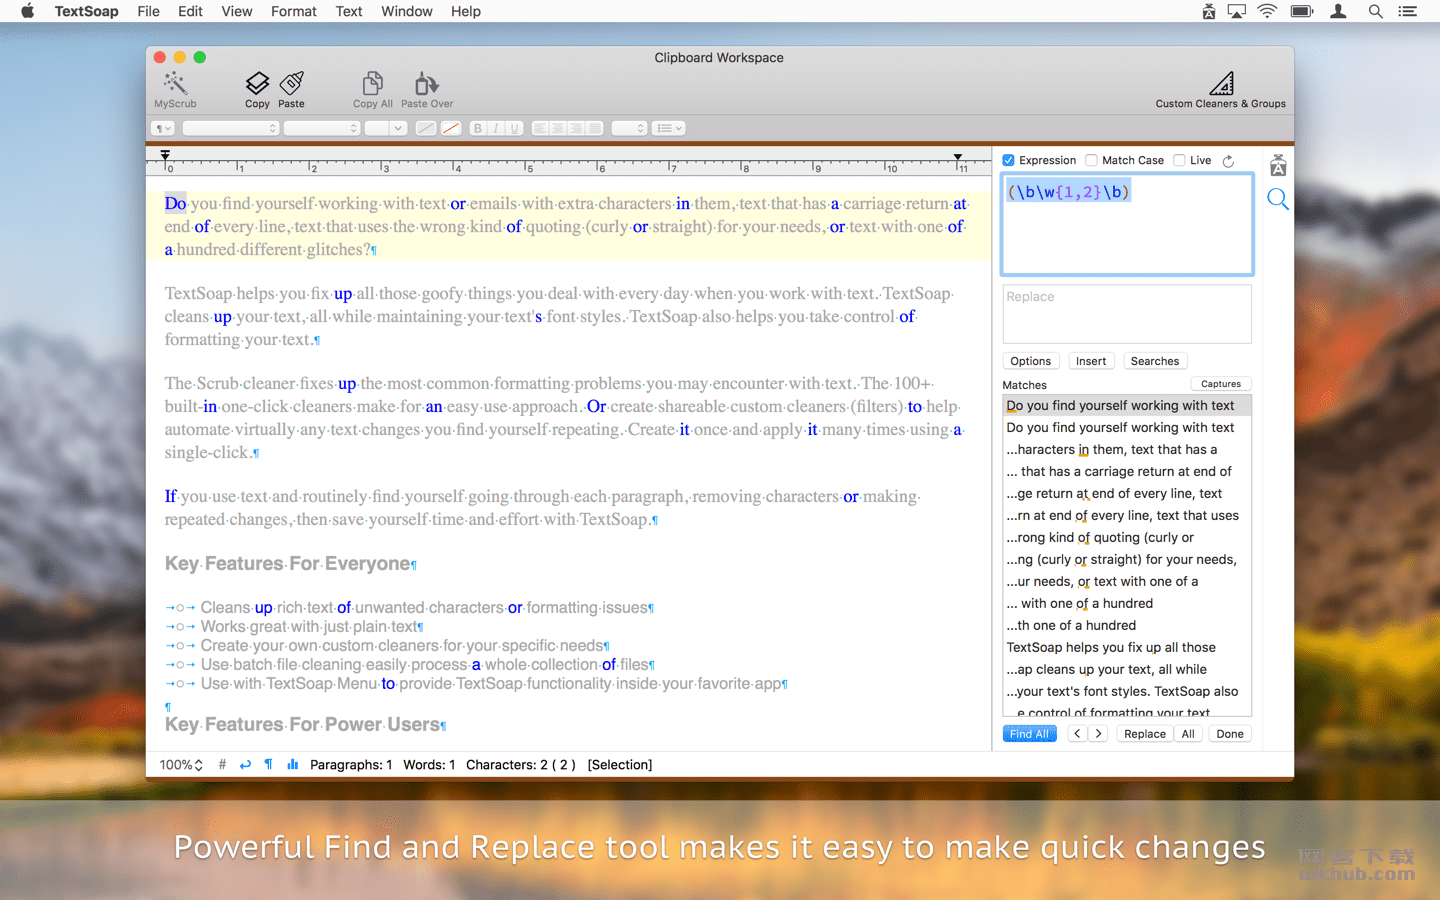
Task: Apply italic formatting
Action: [496, 128]
